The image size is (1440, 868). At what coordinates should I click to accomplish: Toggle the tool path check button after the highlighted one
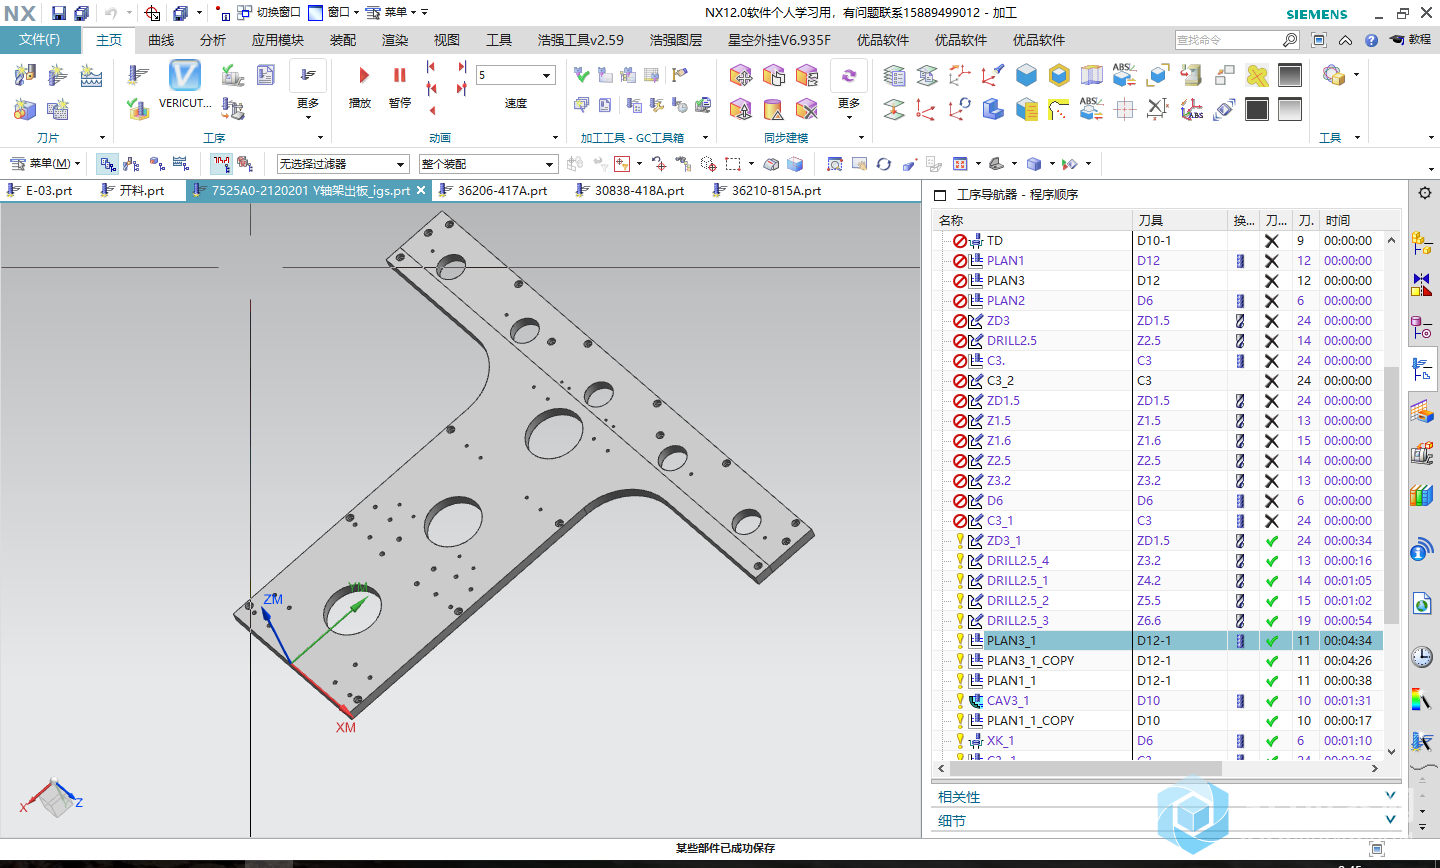[245, 164]
